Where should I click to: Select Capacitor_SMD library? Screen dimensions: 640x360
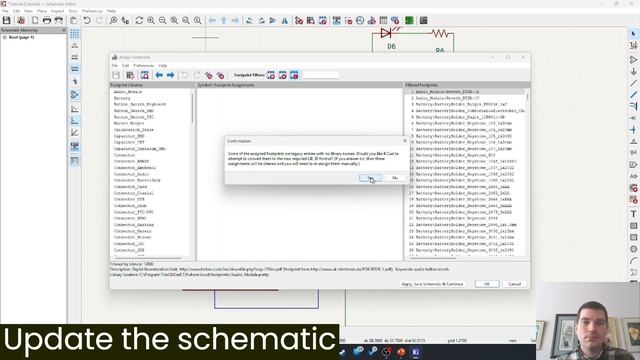(x=129, y=136)
